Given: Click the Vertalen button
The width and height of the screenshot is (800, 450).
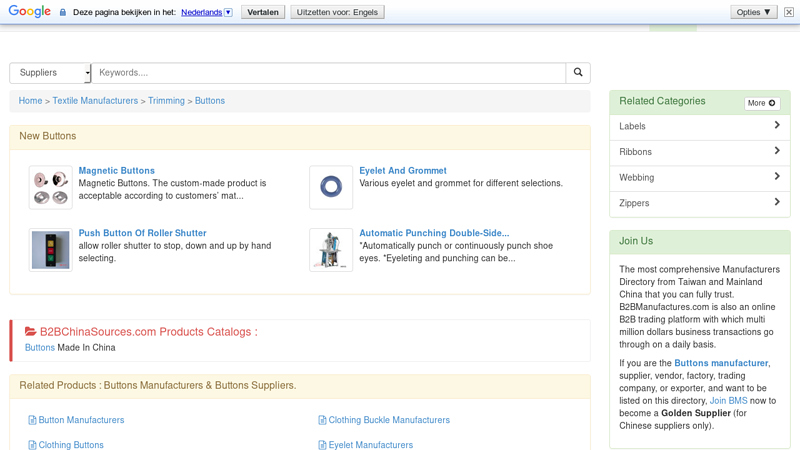Looking at the screenshot, I should coord(263,12).
